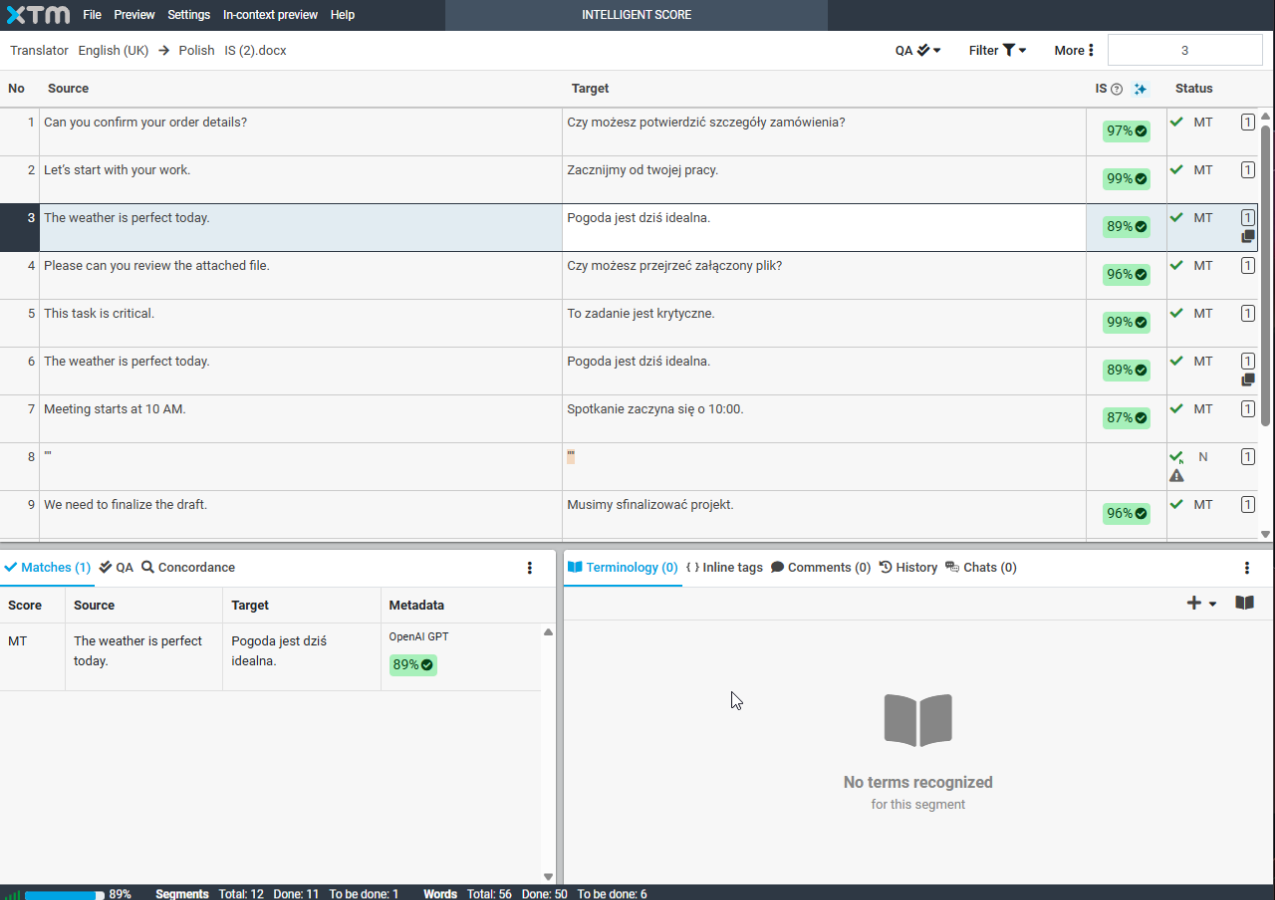
Task: Toggle the green status checkmark on segment 1
Action: 1177,122
